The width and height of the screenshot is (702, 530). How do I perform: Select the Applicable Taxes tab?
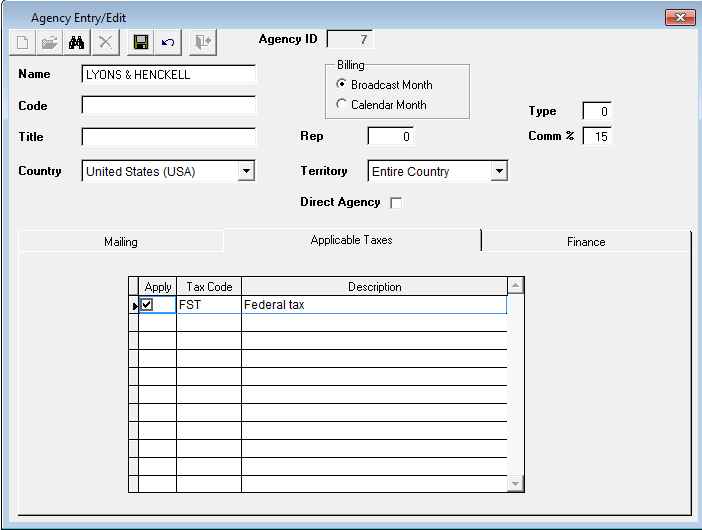click(x=351, y=240)
